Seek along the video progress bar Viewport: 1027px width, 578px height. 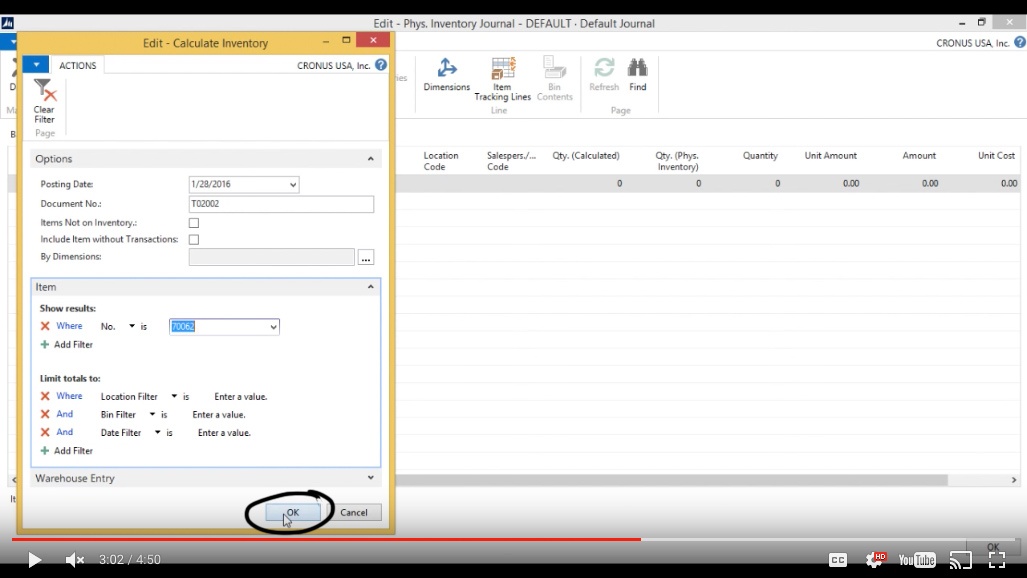[x=514, y=539]
